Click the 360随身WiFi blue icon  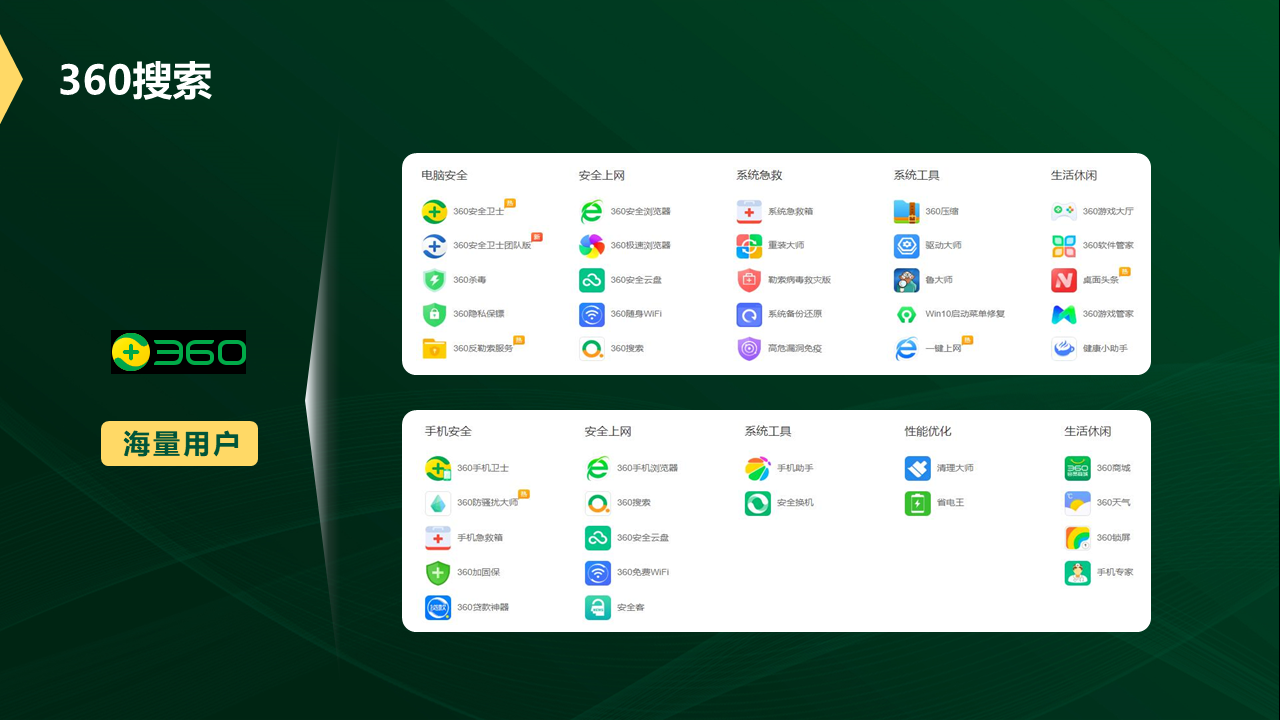(x=592, y=314)
